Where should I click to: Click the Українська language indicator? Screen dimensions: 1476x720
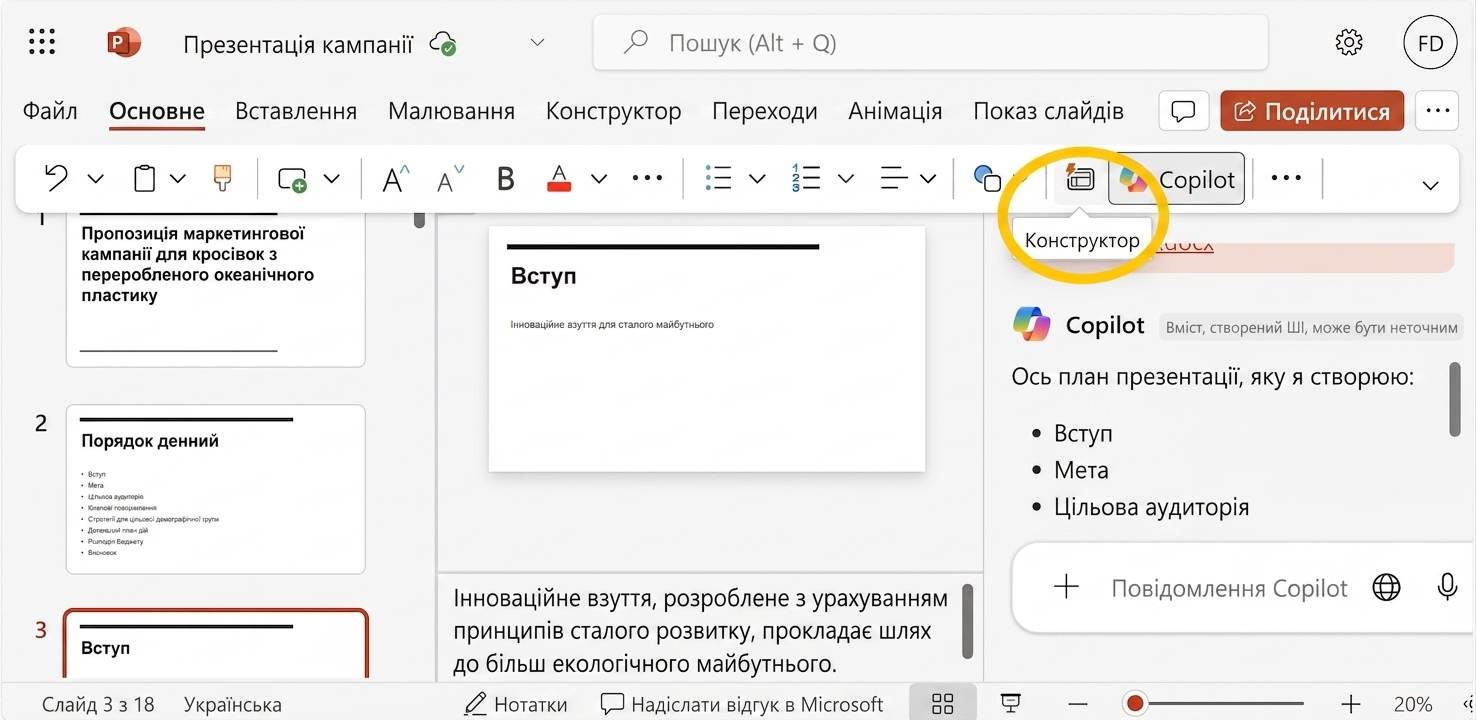pyautogui.click(x=233, y=705)
